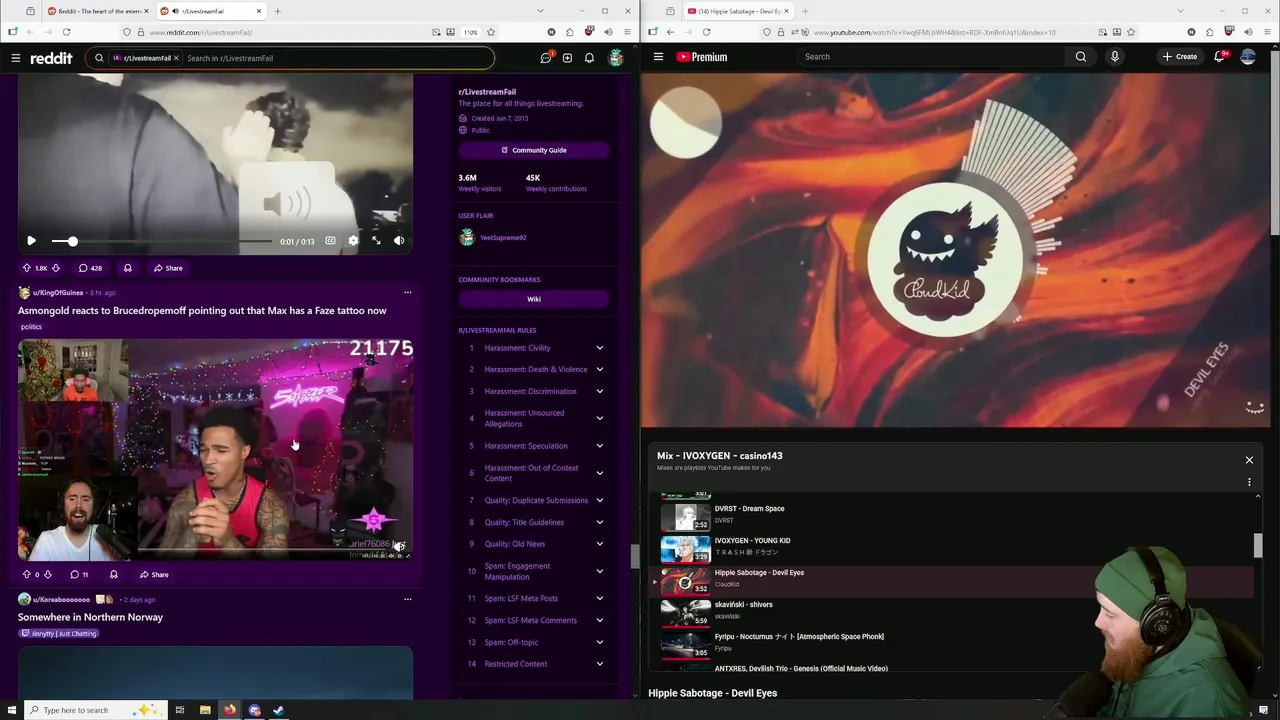Open the Reddit hamburger menu
The width and height of the screenshot is (1280, 720).
coord(16,58)
